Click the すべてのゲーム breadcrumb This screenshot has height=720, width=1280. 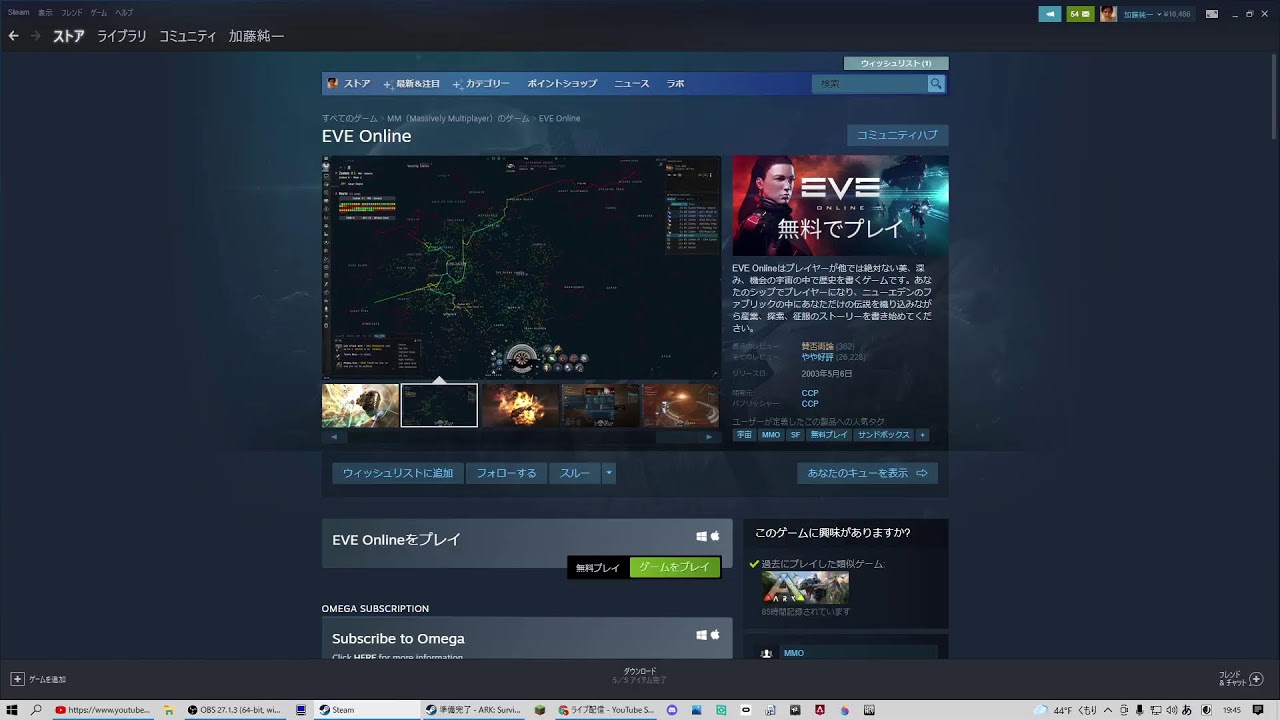[350, 118]
